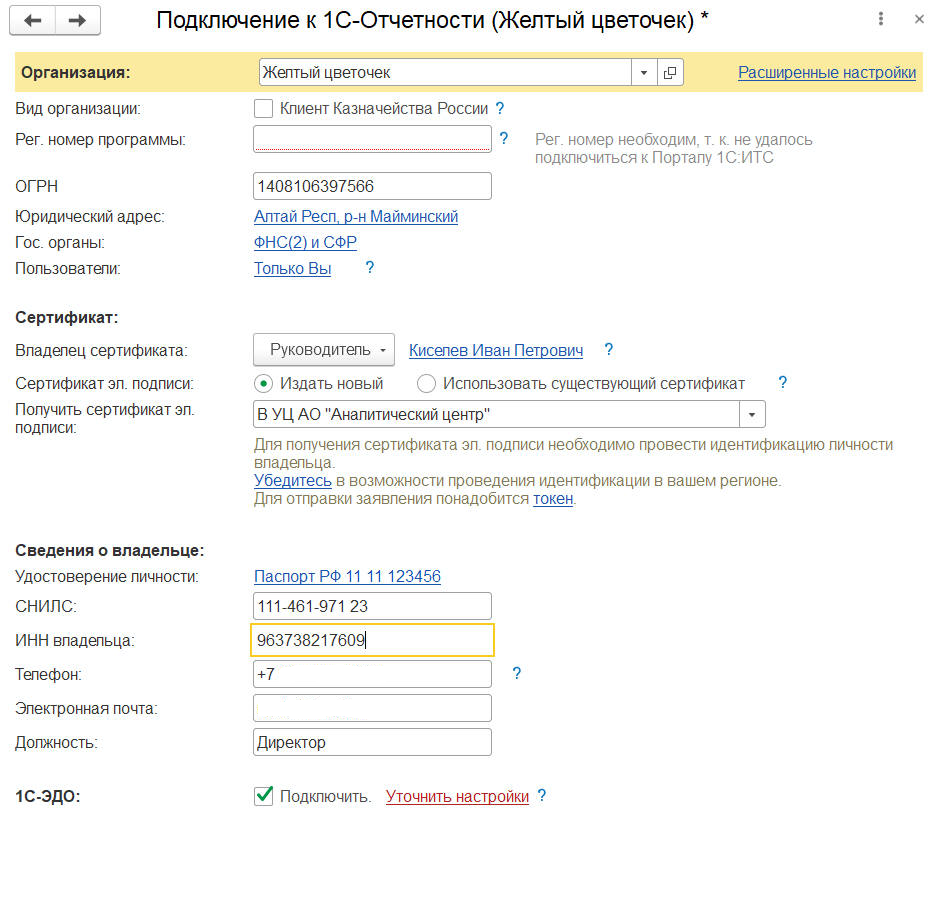The image size is (942, 899).
Task: Open the Руководитель owner type dropdown
Action: pyautogui.click(x=324, y=350)
